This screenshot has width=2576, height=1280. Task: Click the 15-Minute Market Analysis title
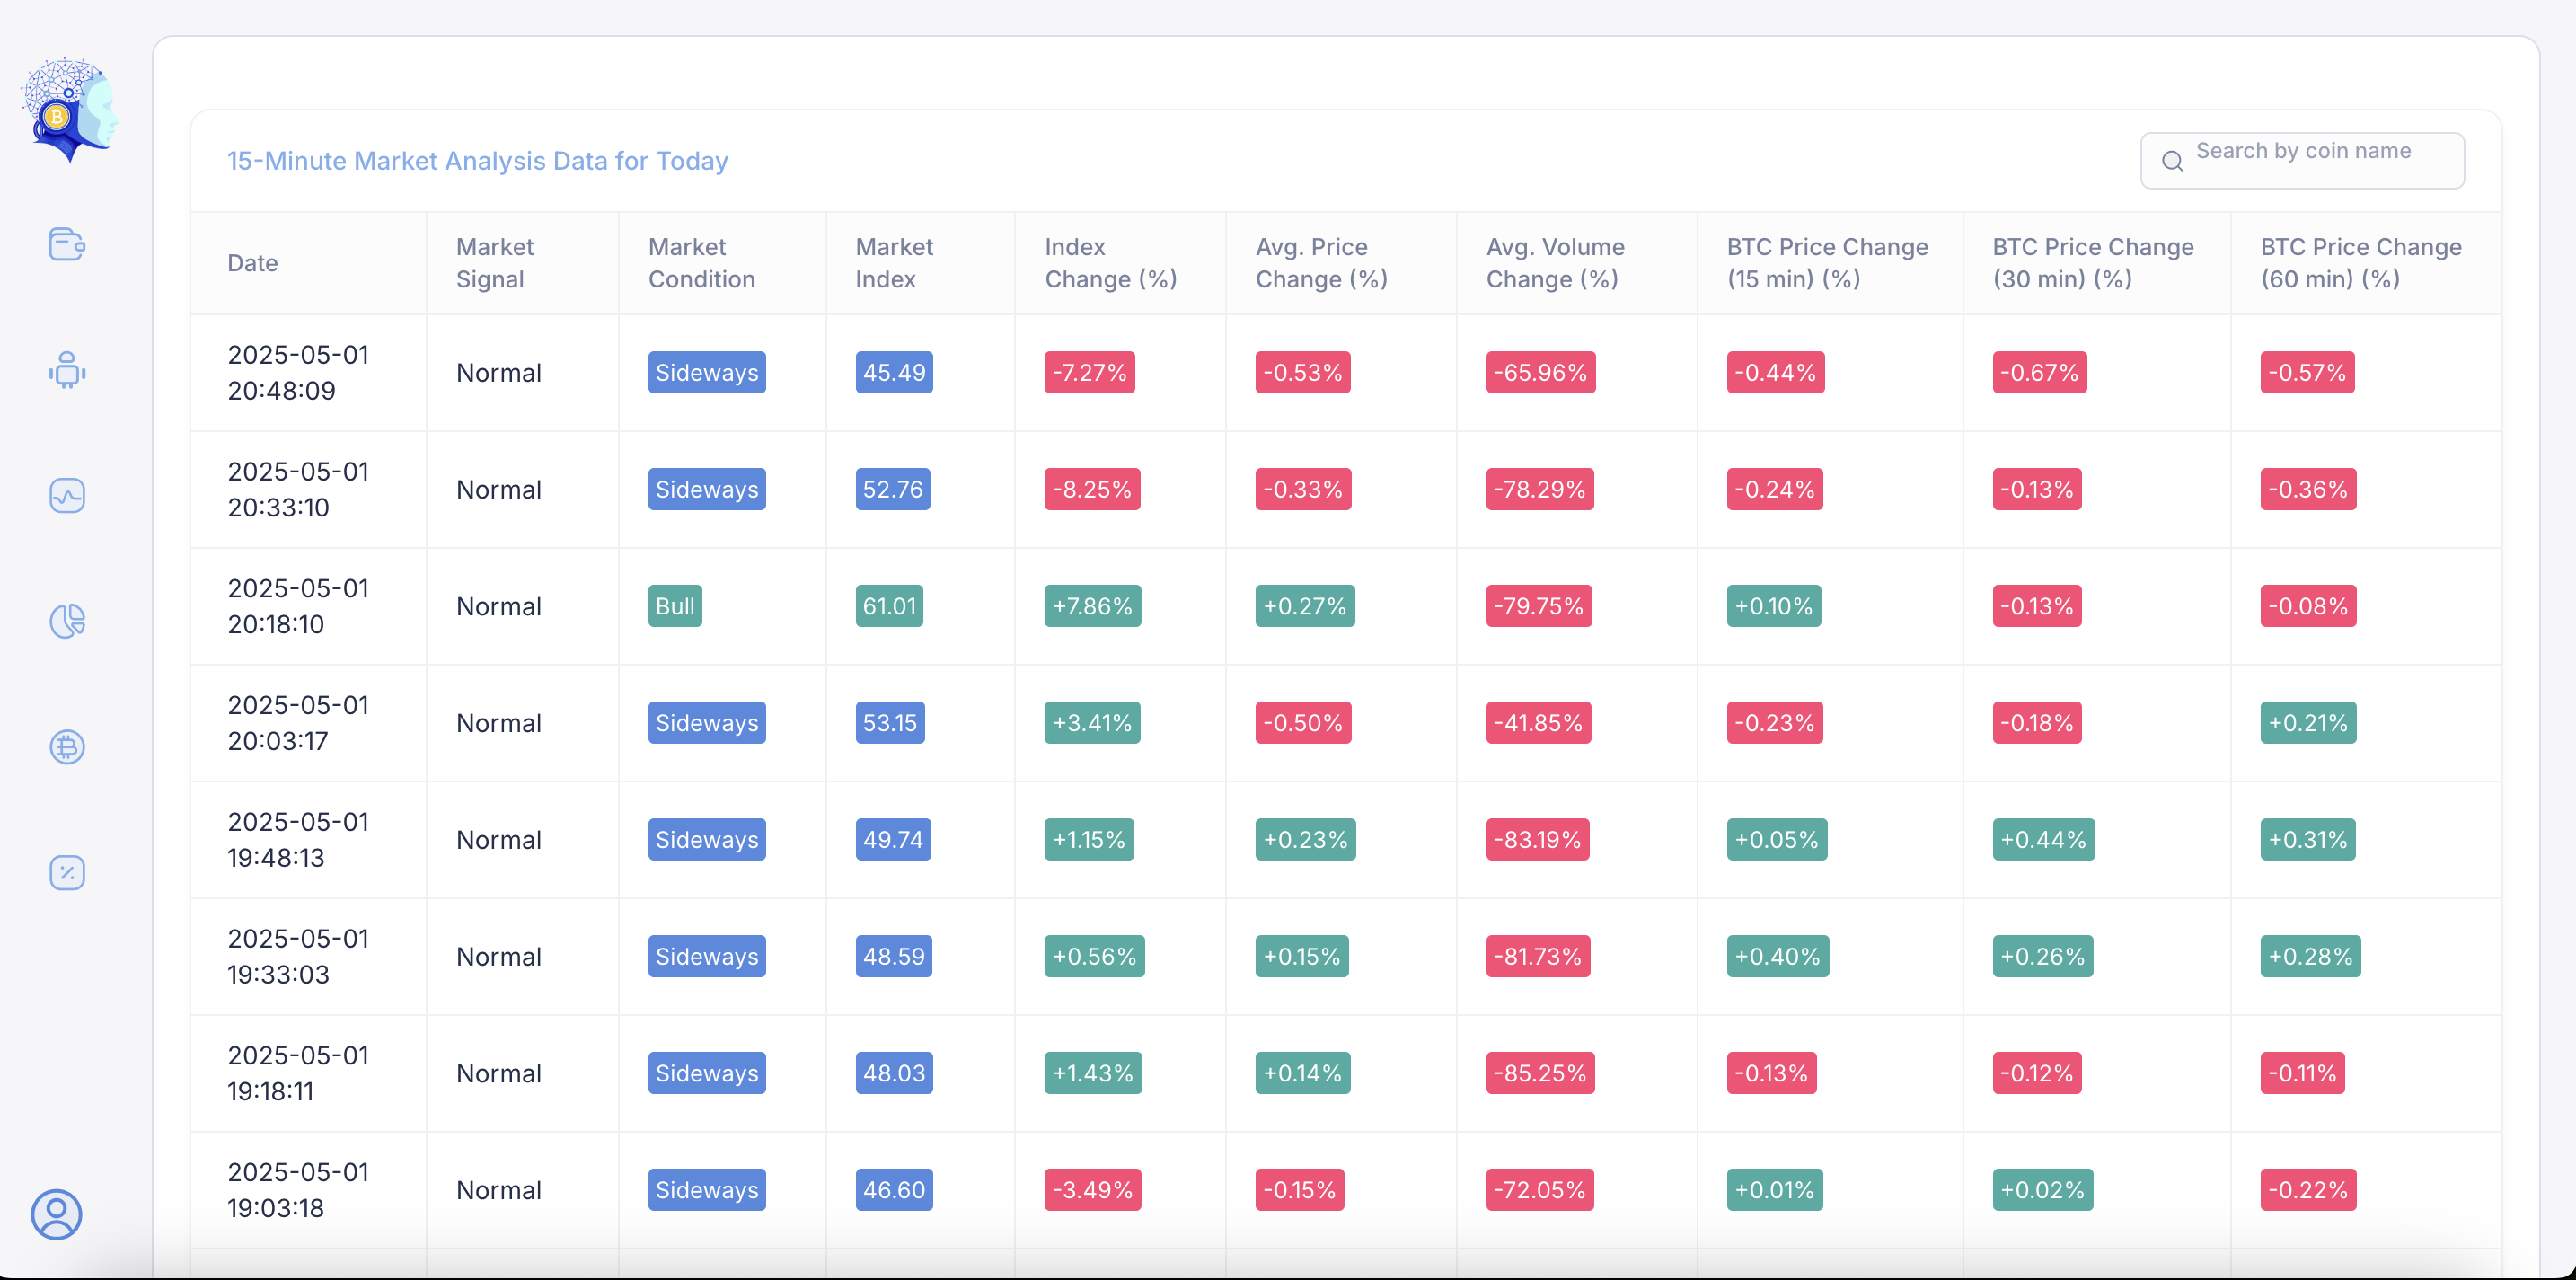point(477,161)
